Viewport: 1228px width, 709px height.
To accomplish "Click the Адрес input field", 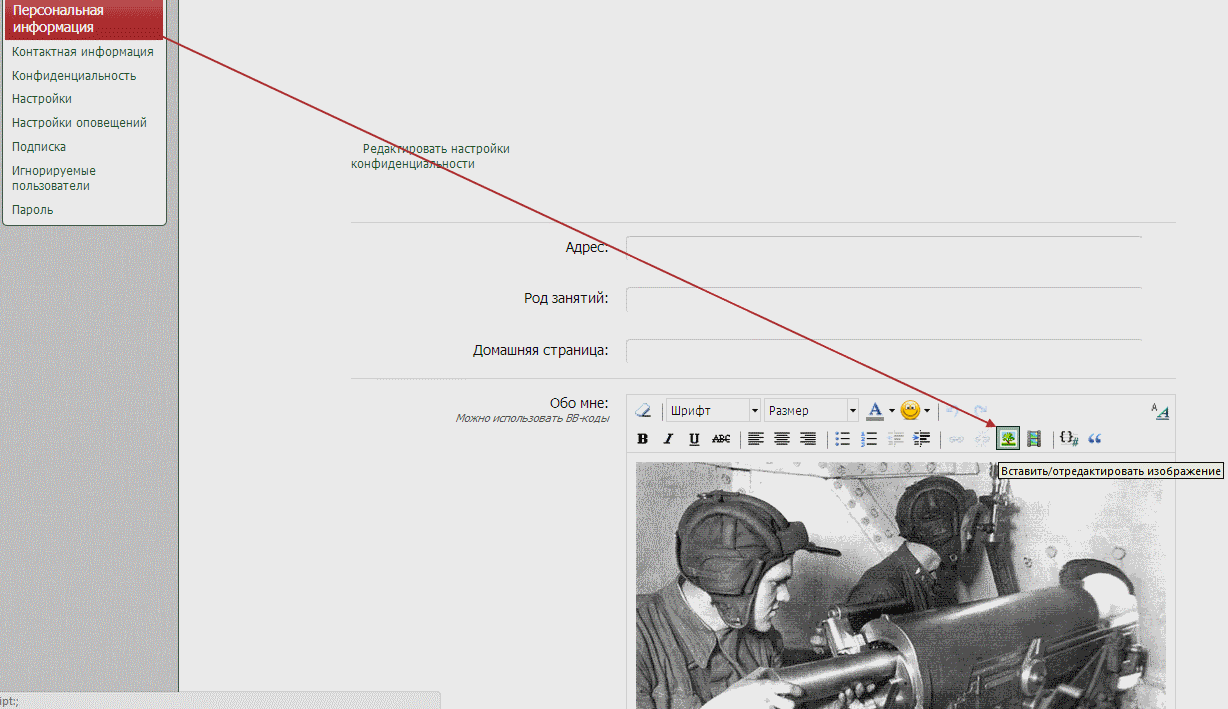I will coord(883,247).
